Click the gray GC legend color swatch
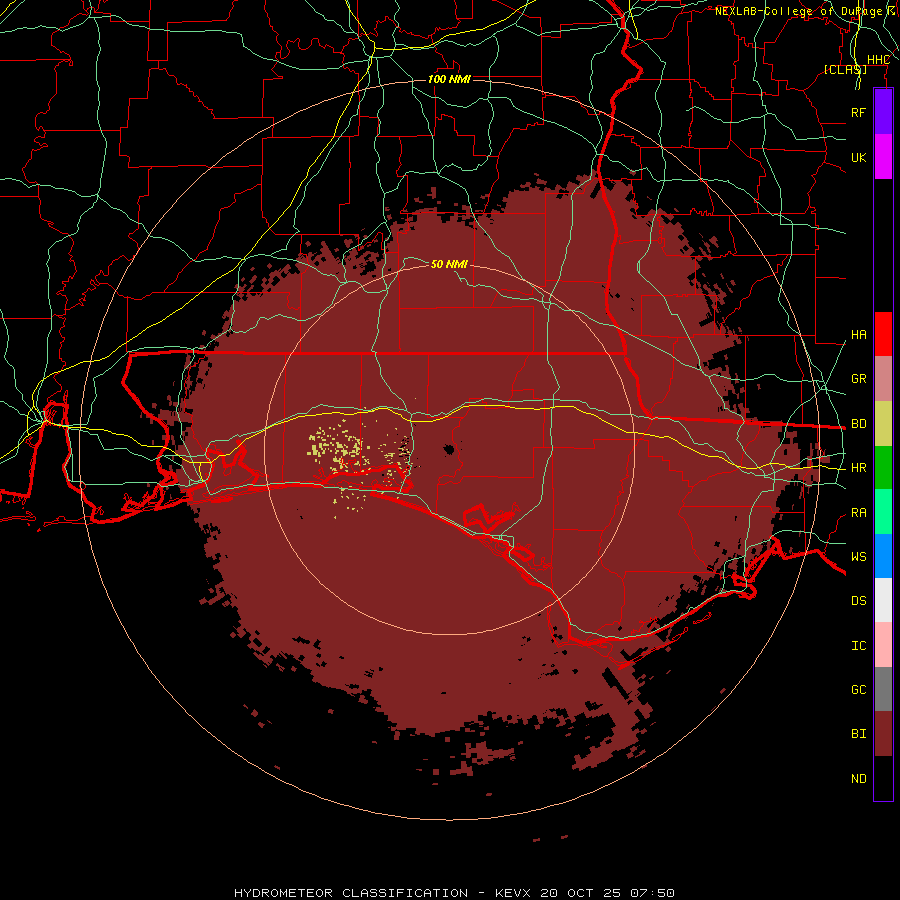 883,689
